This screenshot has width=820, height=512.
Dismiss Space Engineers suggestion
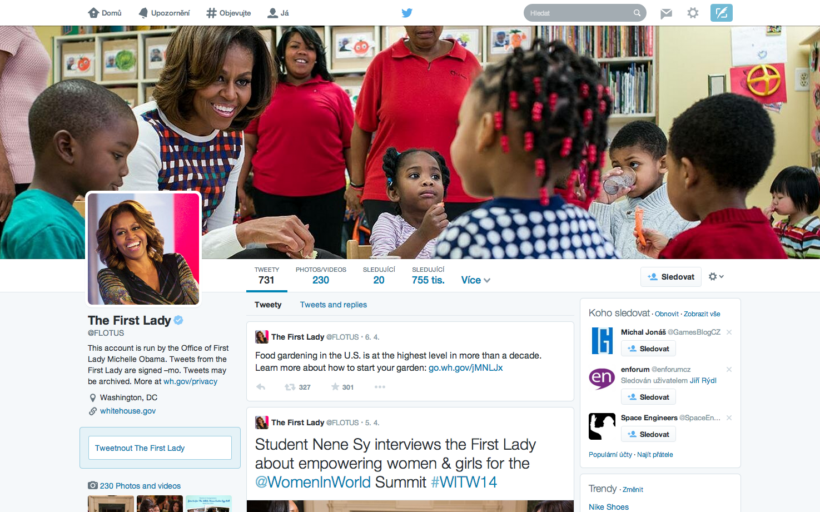pos(729,417)
